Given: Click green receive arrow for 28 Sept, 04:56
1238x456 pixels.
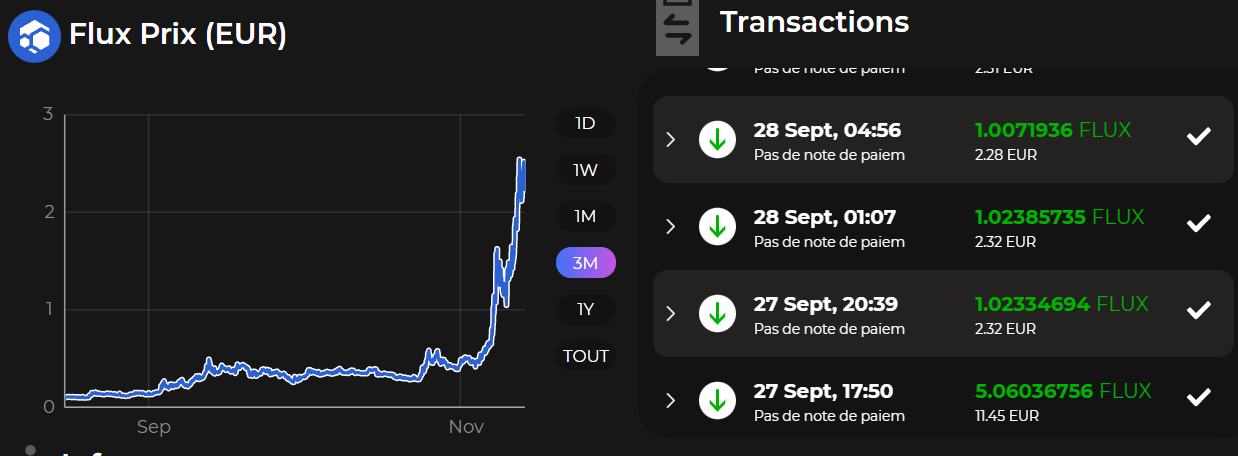Looking at the screenshot, I should click(716, 140).
